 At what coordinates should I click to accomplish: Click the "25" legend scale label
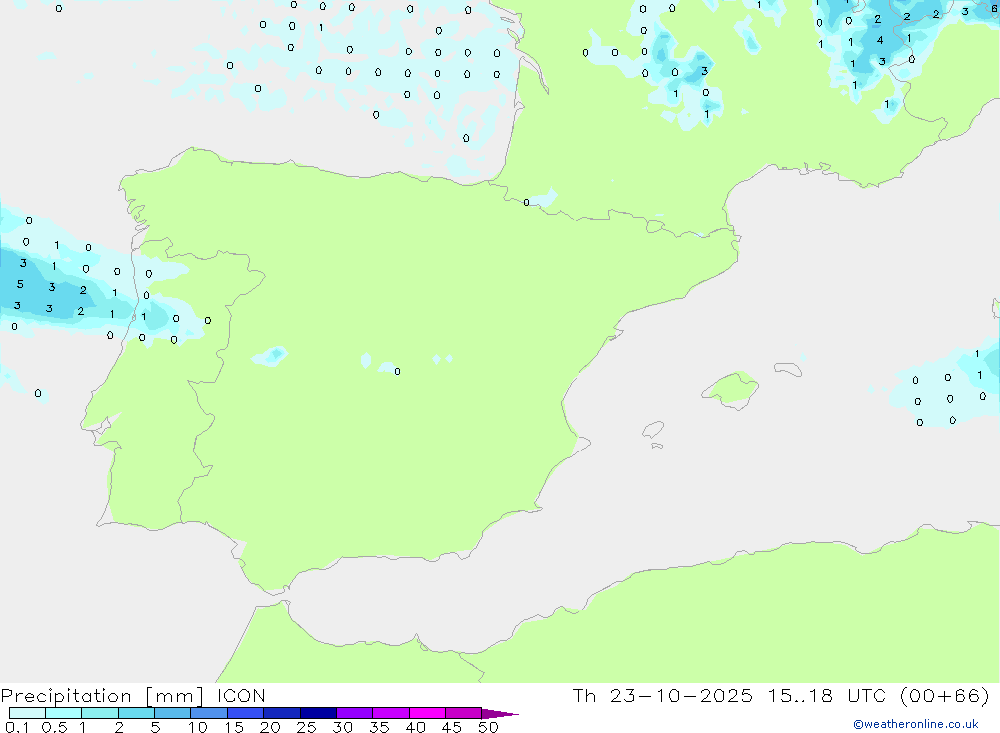pyautogui.click(x=307, y=727)
